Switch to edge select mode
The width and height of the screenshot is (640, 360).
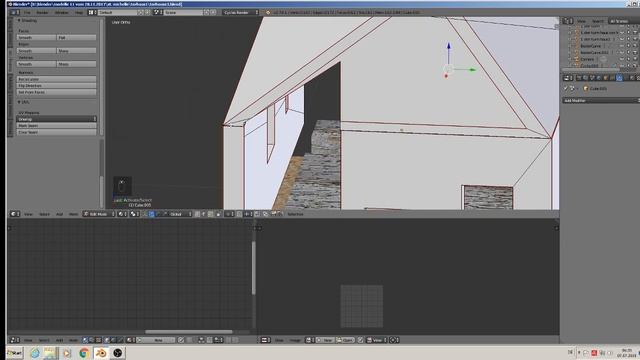tap(204, 214)
